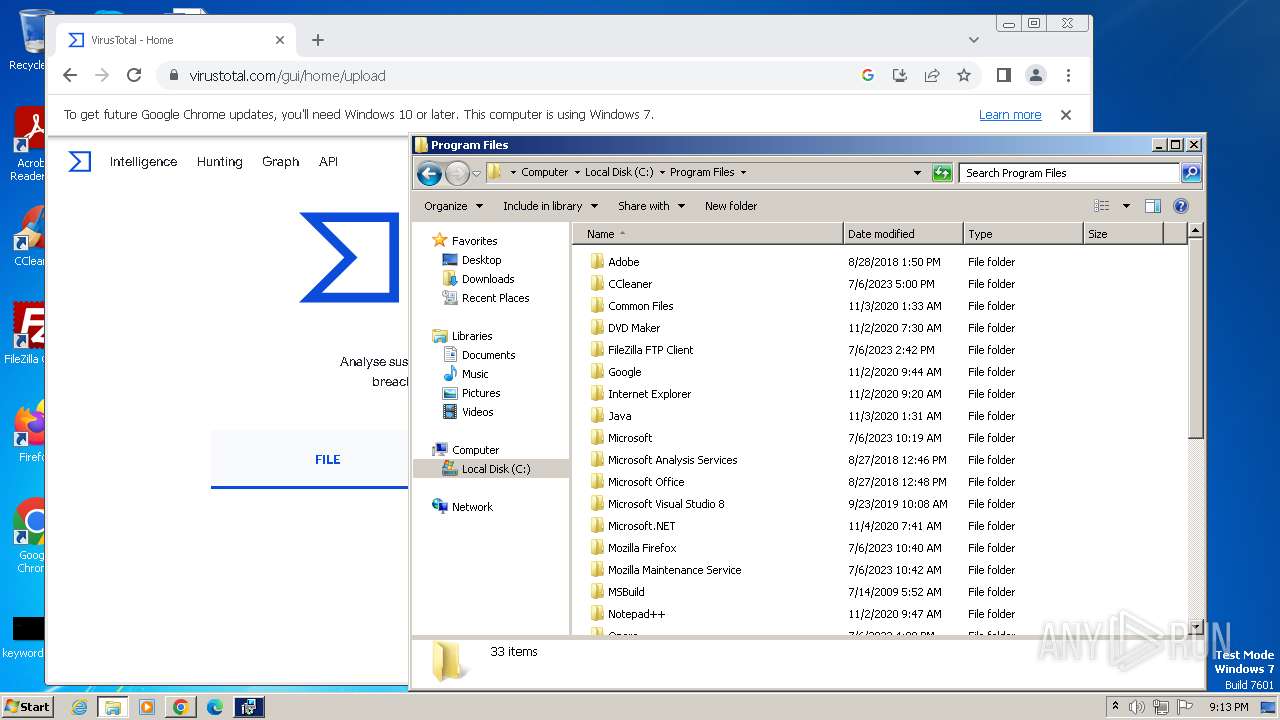Image resolution: width=1280 pixels, height=720 pixels.
Task: Open the Include in library dropdown
Action: pos(550,206)
